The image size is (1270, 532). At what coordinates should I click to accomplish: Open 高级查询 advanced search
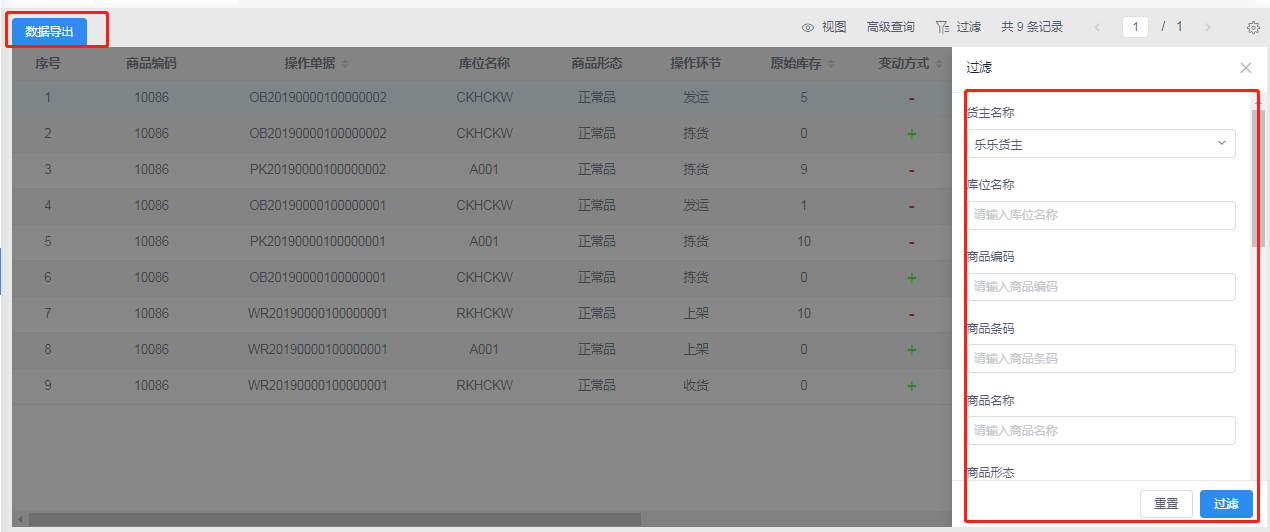[890, 27]
